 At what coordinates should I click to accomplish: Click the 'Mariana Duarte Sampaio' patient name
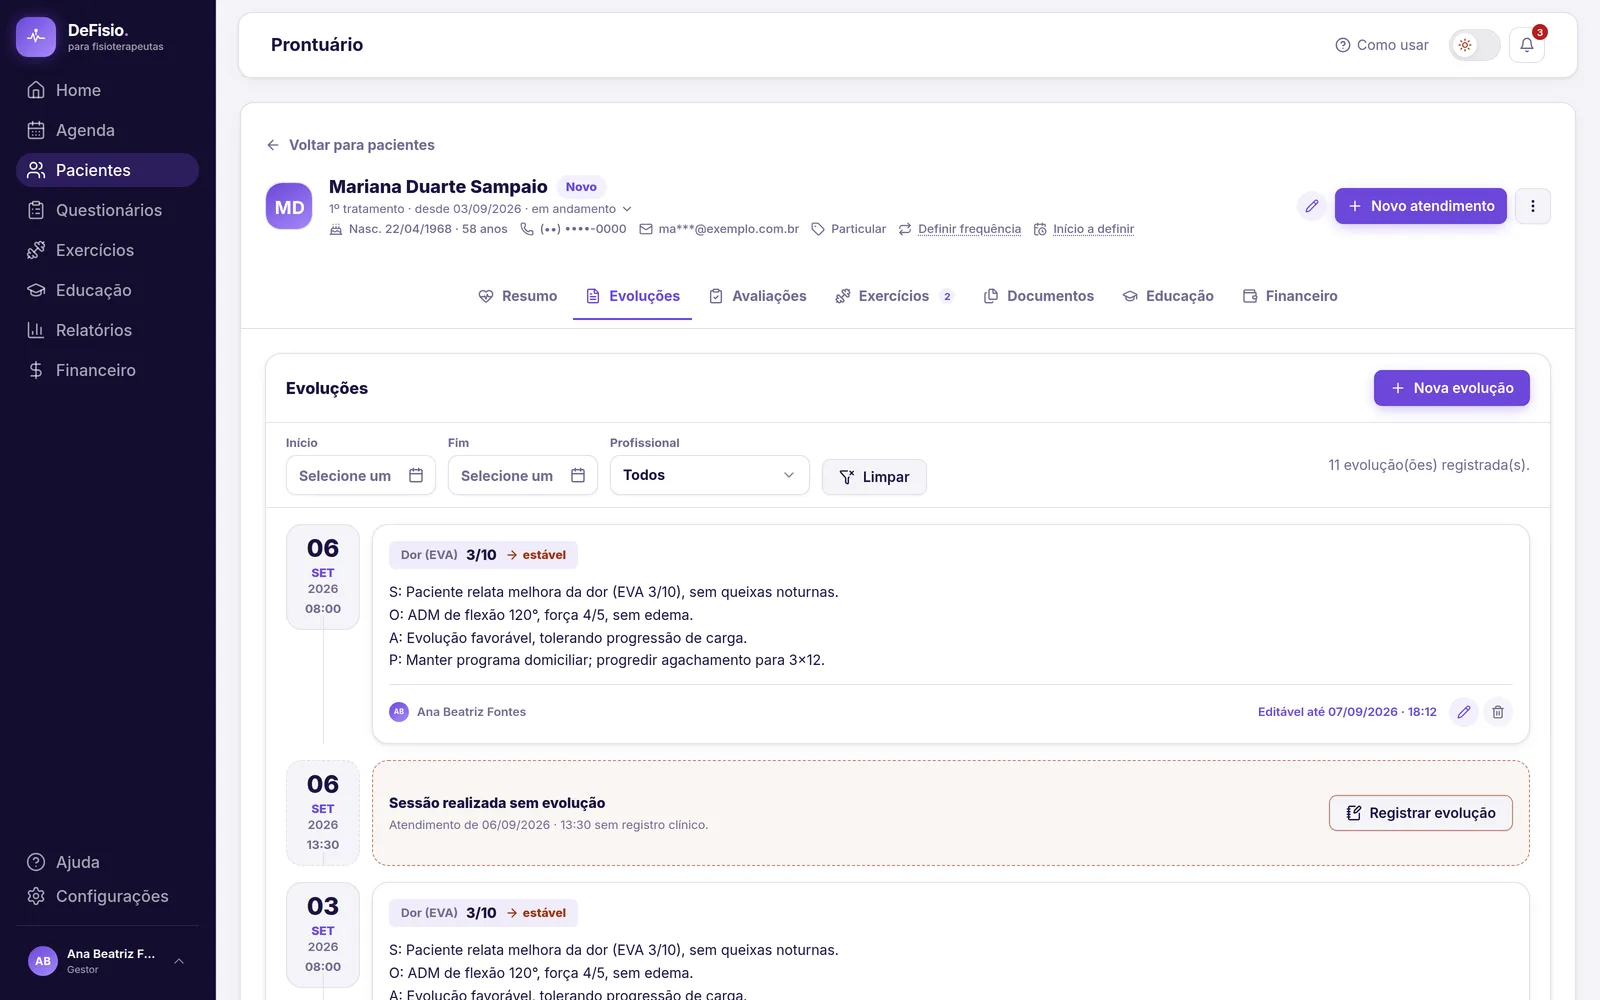[438, 187]
